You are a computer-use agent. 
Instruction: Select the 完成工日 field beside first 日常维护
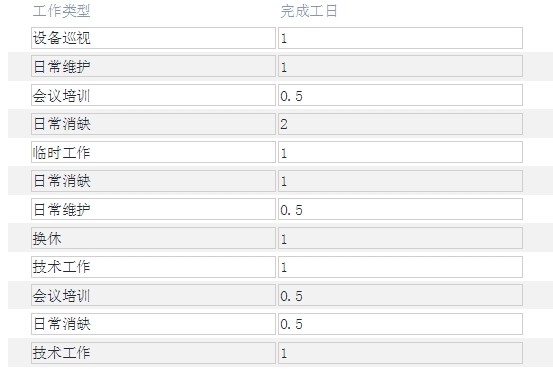(400, 66)
